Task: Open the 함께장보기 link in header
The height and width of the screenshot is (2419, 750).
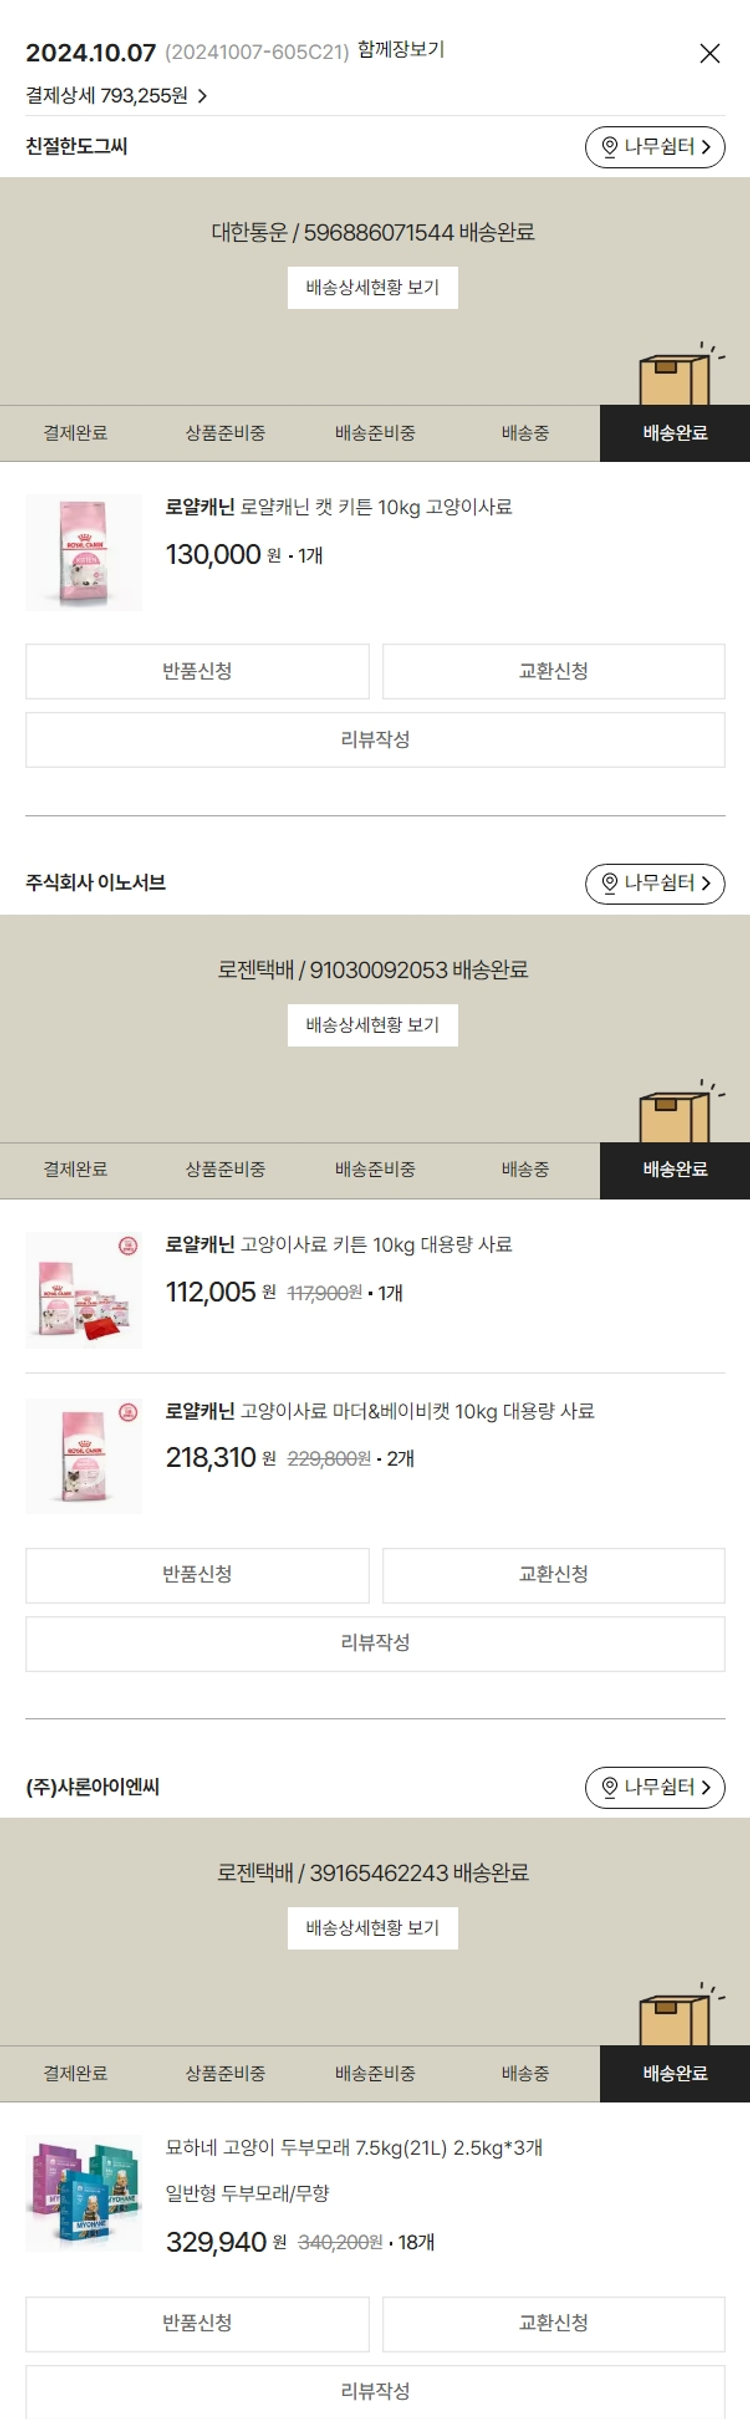Action: click(401, 50)
